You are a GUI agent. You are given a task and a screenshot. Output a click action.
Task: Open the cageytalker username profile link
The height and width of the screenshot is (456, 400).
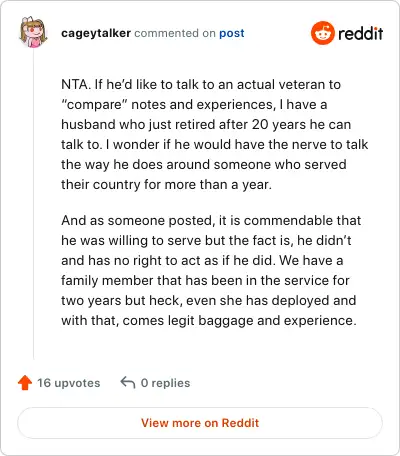pyautogui.click(x=96, y=33)
